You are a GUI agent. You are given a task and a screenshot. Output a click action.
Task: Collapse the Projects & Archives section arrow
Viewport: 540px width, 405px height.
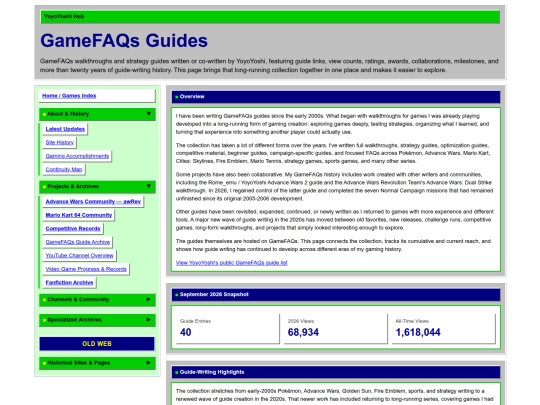pyautogui.click(x=148, y=186)
